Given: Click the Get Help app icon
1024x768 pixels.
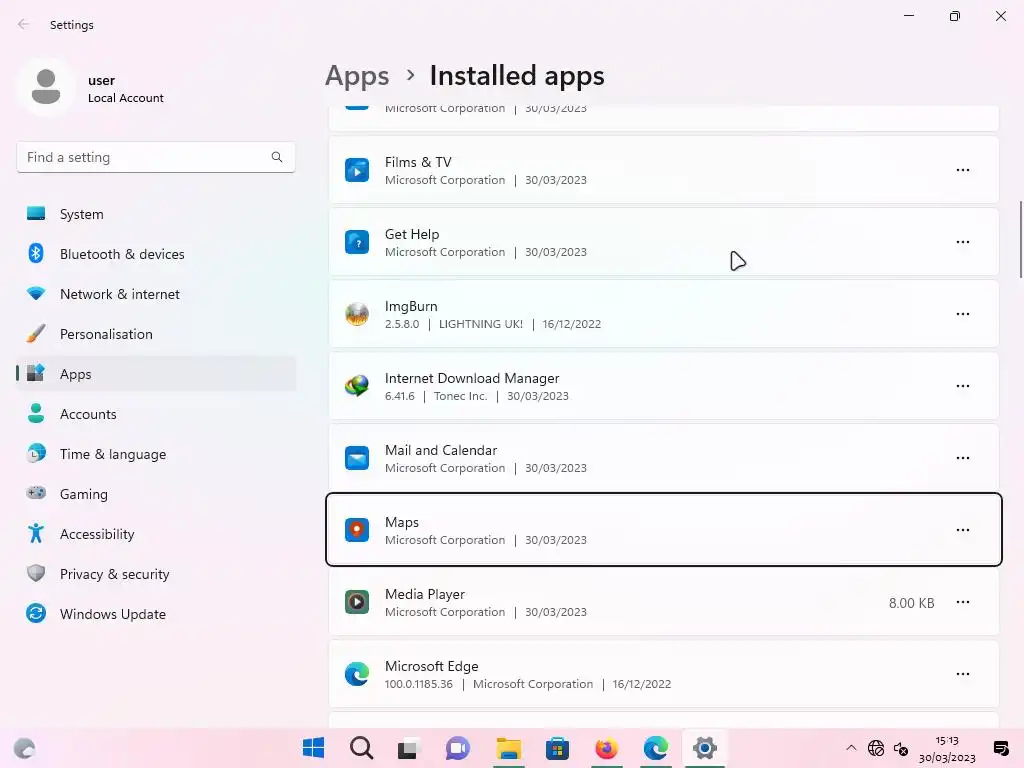Looking at the screenshot, I should tap(357, 242).
